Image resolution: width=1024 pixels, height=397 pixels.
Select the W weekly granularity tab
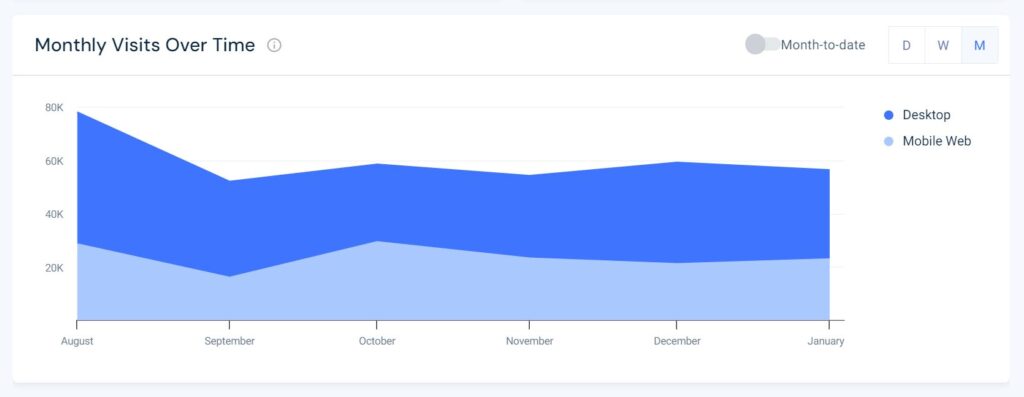(x=943, y=45)
